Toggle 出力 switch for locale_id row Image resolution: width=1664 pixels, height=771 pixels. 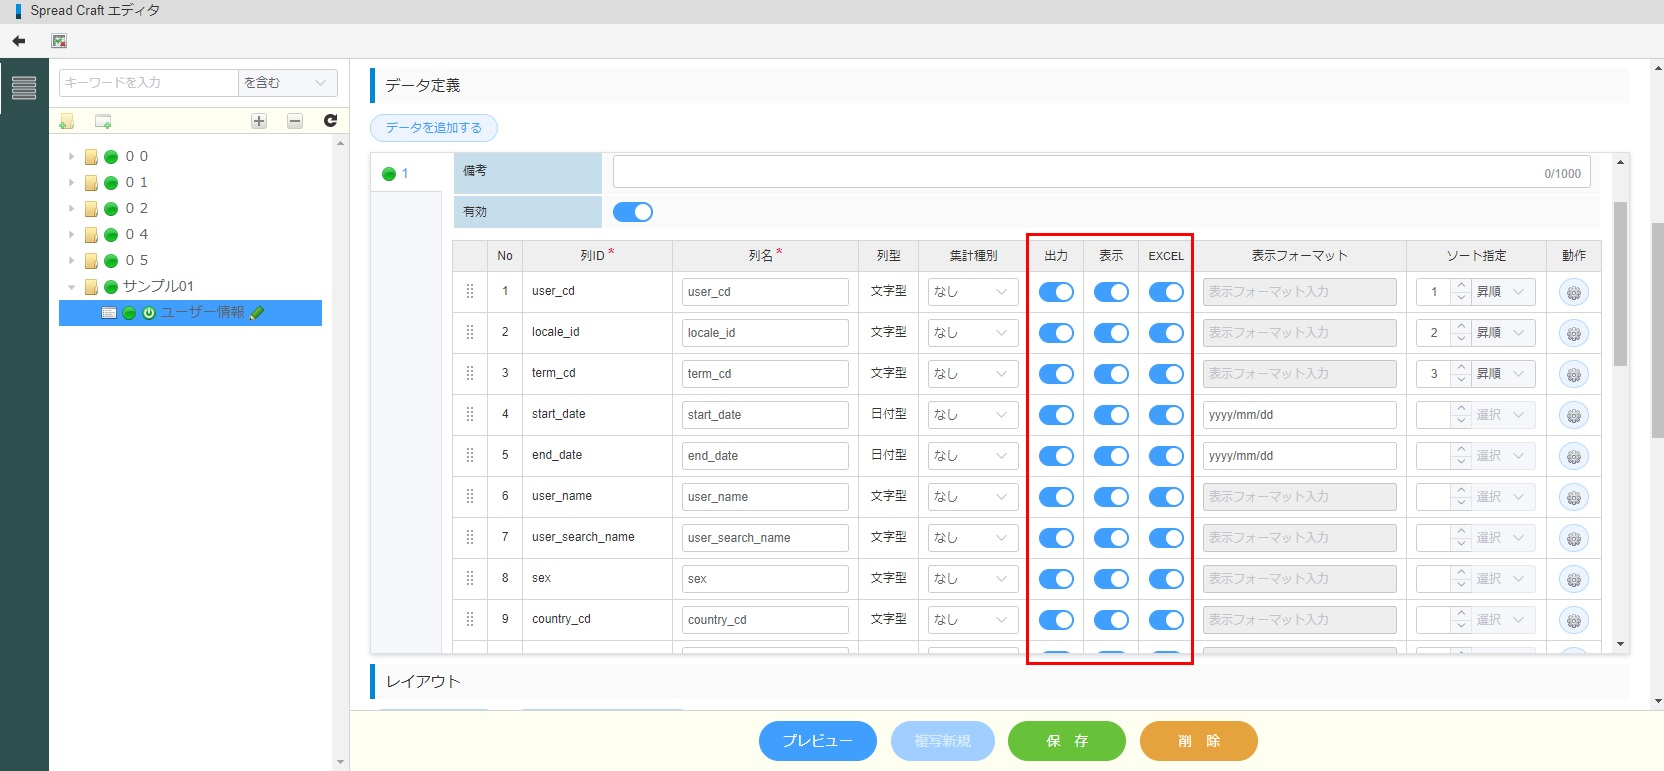[x=1056, y=333]
